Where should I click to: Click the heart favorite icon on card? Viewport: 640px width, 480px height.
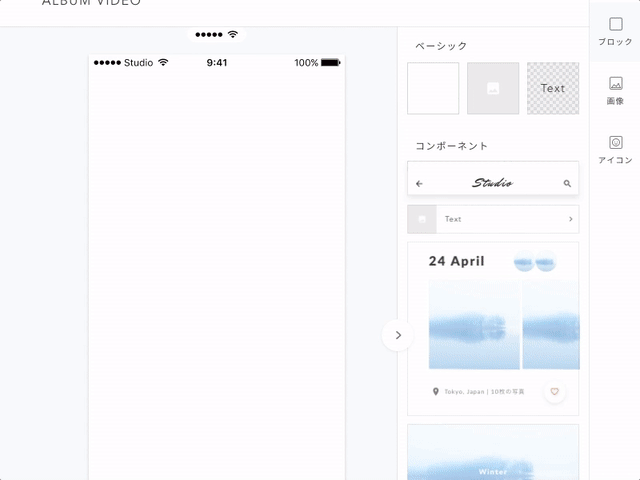(555, 392)
